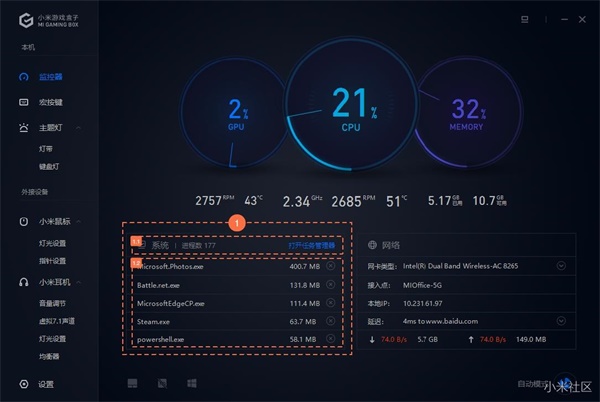Click the headphone icon beside 小米耳机
600x402 pixels.
pyautogui.click(x=24, y=282)
